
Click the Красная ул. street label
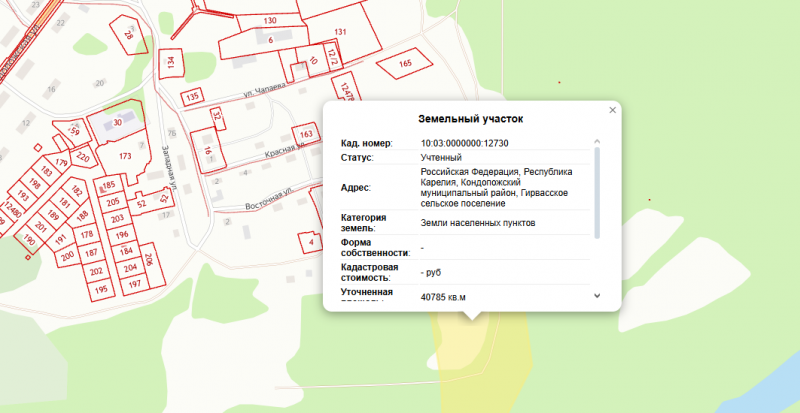284,150
